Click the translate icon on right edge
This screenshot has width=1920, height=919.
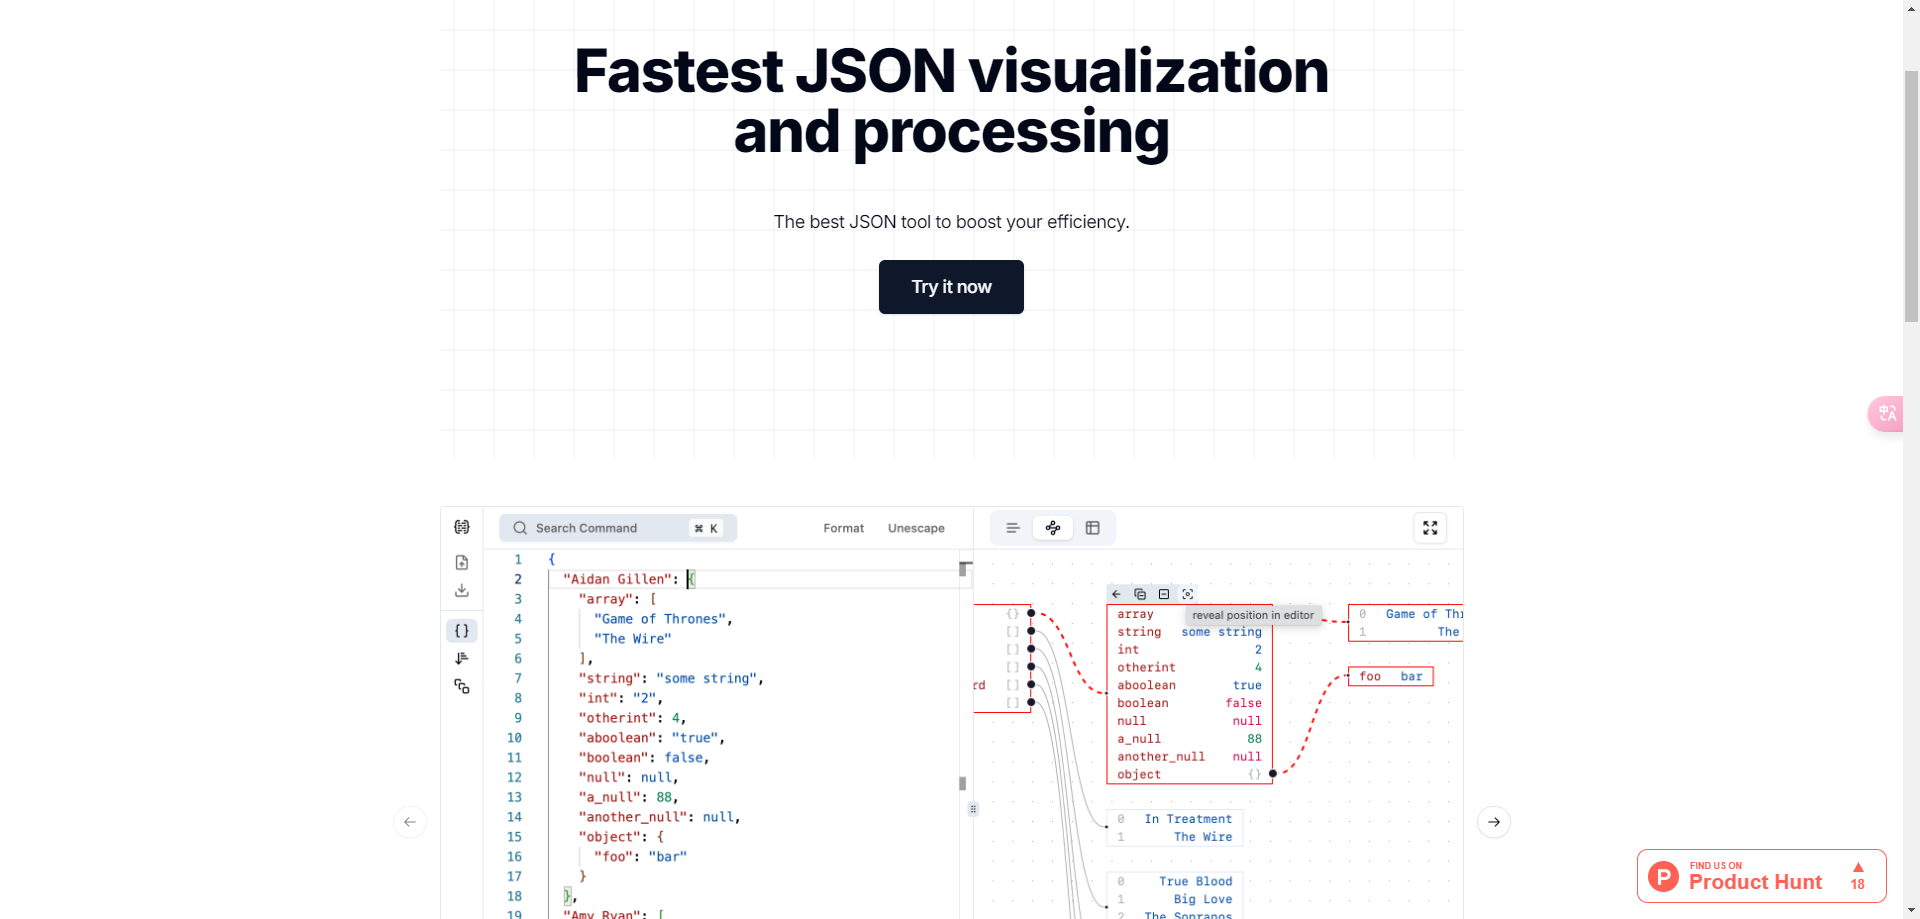pos(1886,413)
